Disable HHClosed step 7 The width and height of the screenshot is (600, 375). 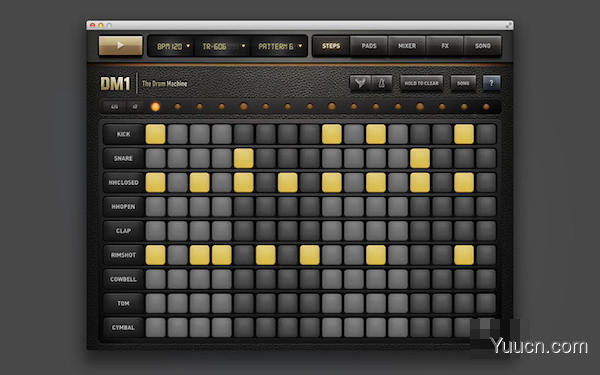click(288, 183)
